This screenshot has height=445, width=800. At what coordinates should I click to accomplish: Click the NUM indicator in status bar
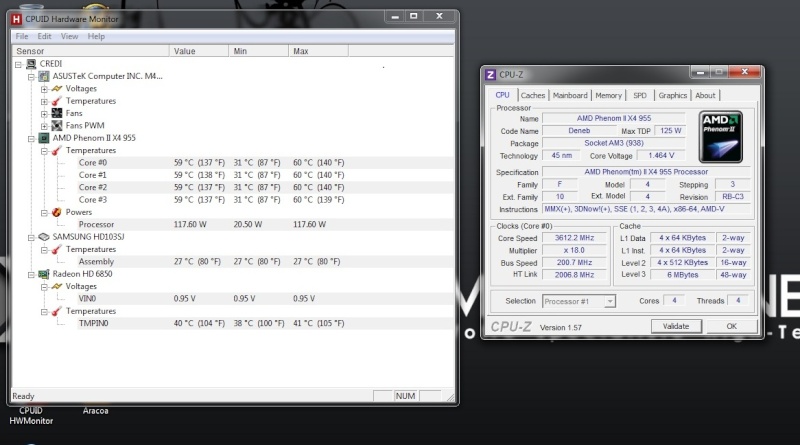[x=405, y=396]
